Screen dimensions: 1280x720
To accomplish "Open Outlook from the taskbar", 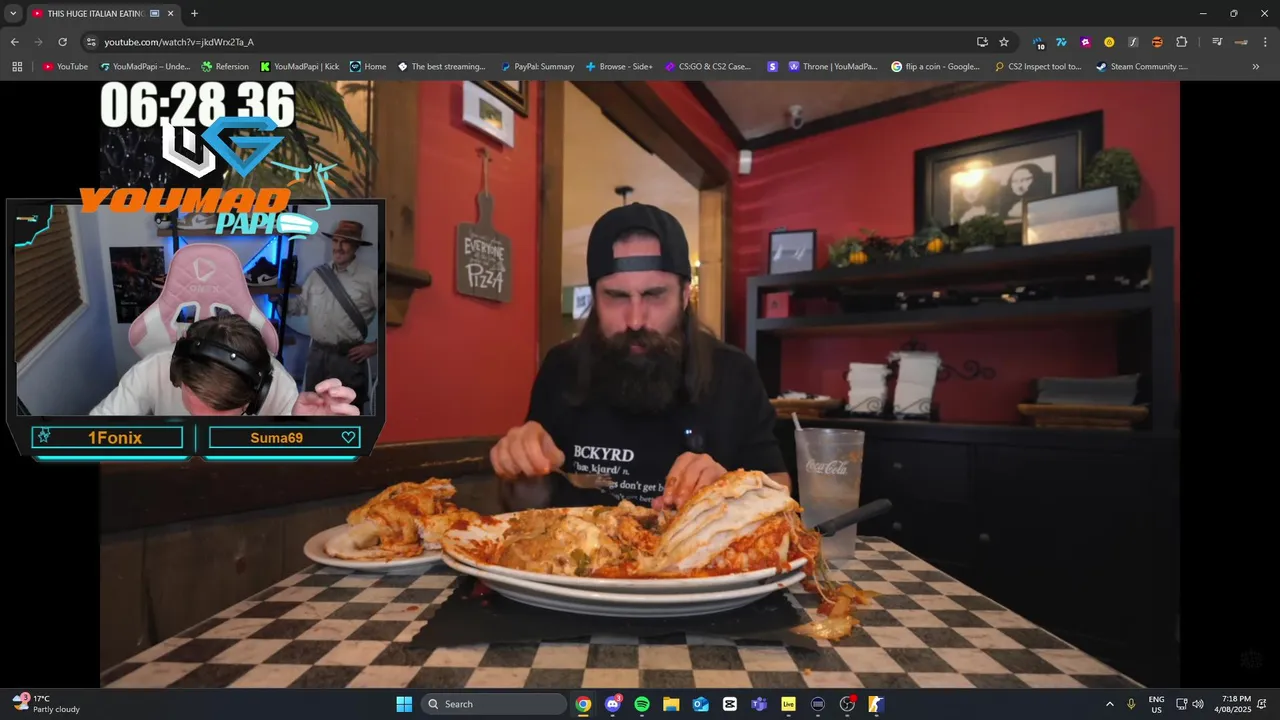I will click(701, 704).
